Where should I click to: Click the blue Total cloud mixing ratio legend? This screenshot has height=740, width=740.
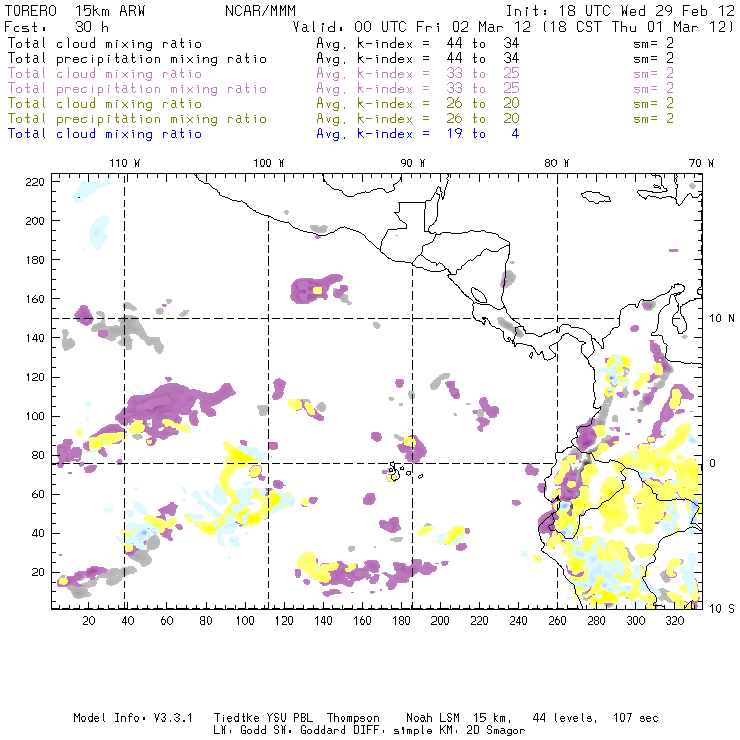[104, 134]
